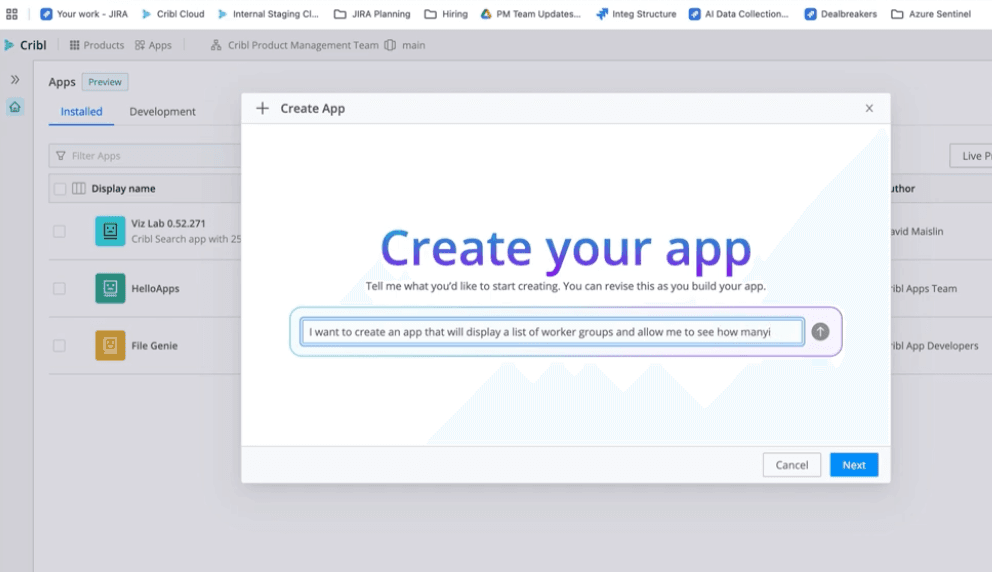
Task: Click the Preview badge
Action: 105,82
